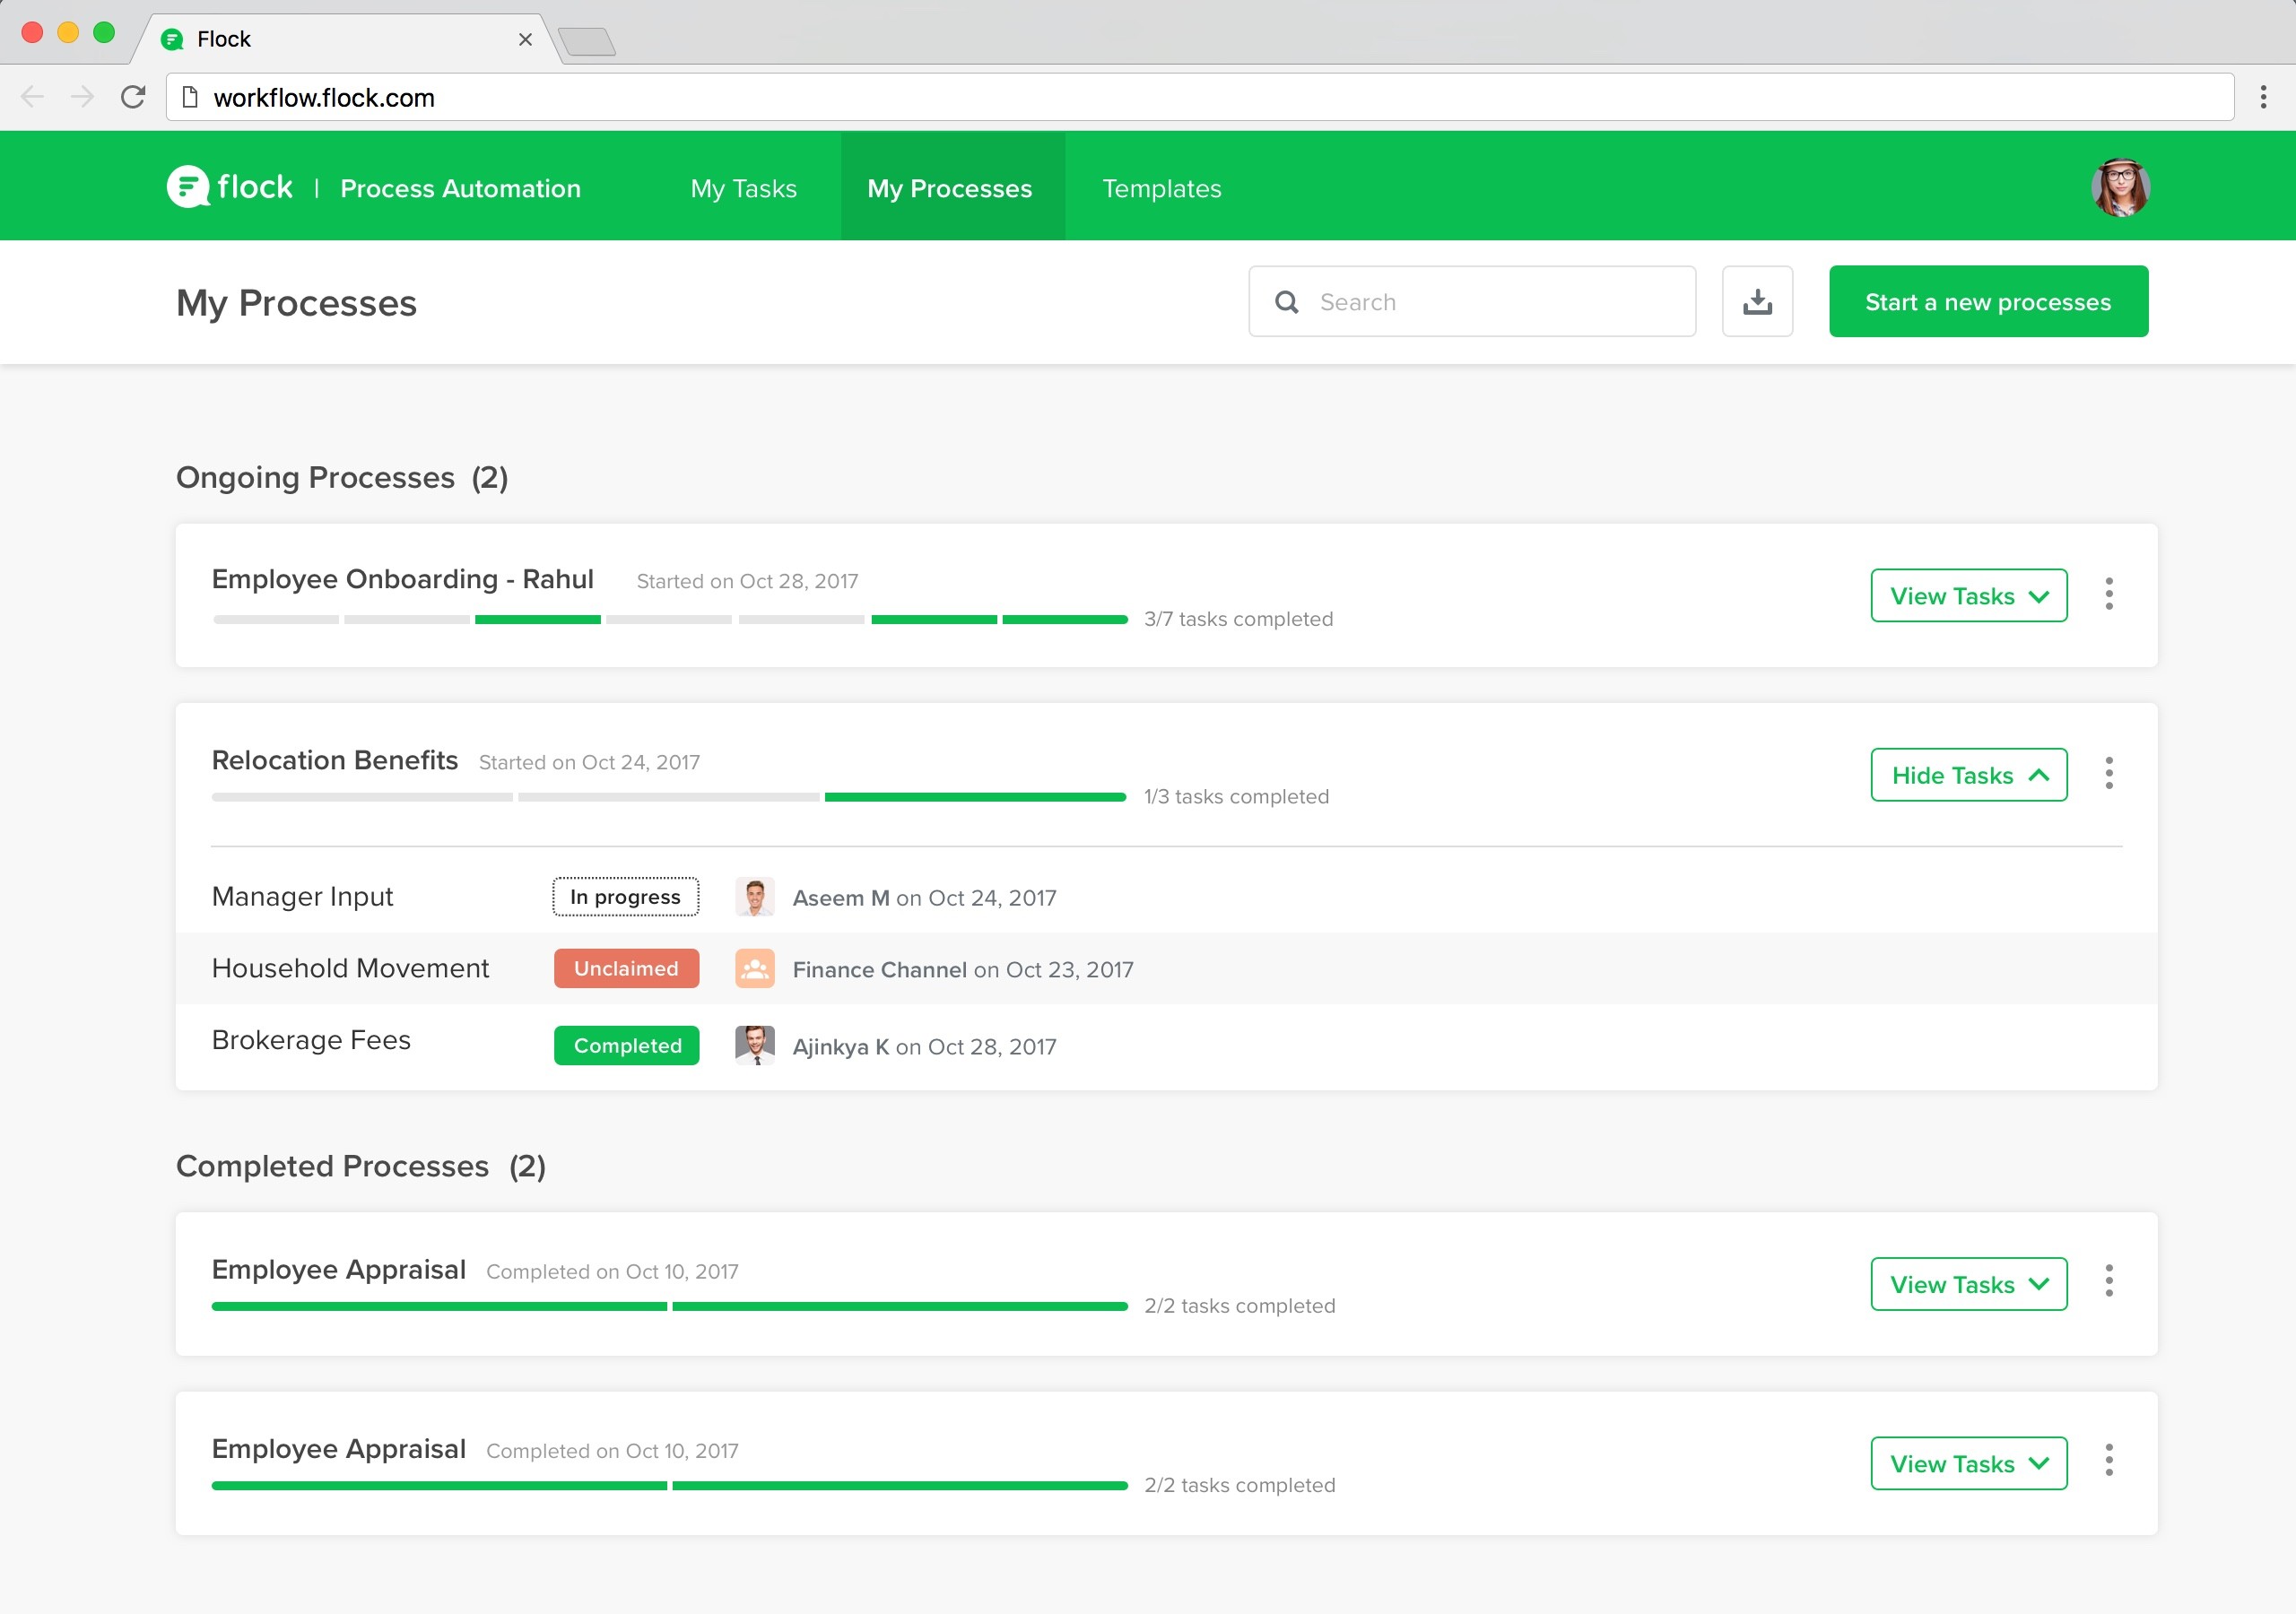
Task: Open the Templates tab
Action: point(1161,188)
